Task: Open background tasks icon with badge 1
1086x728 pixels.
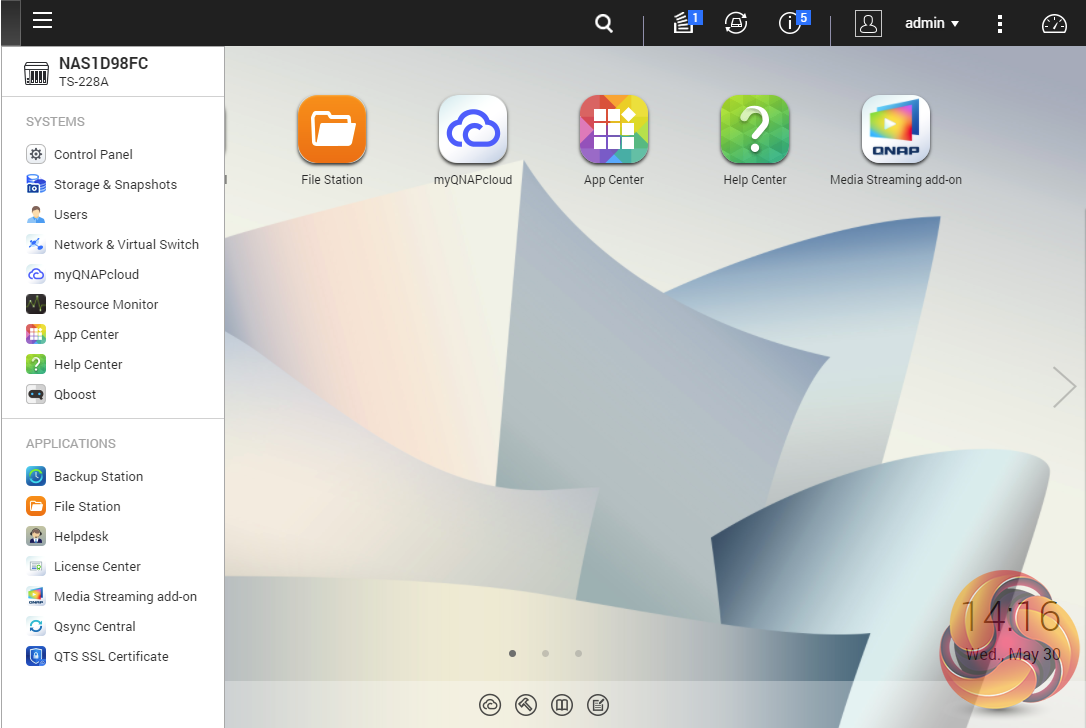Action: pos(685,22)
